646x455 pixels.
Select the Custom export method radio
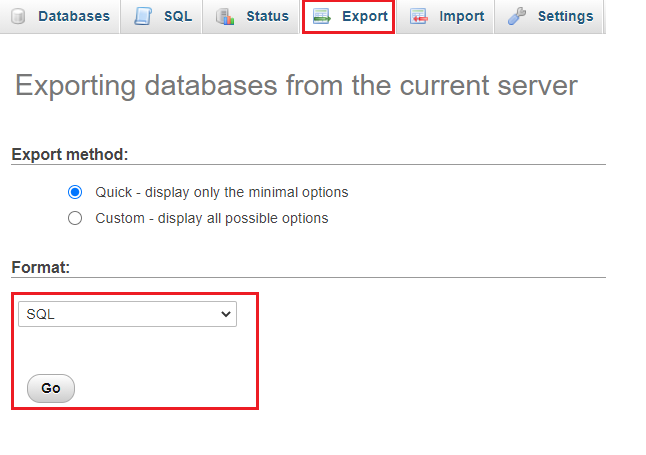tap(75, 218)
